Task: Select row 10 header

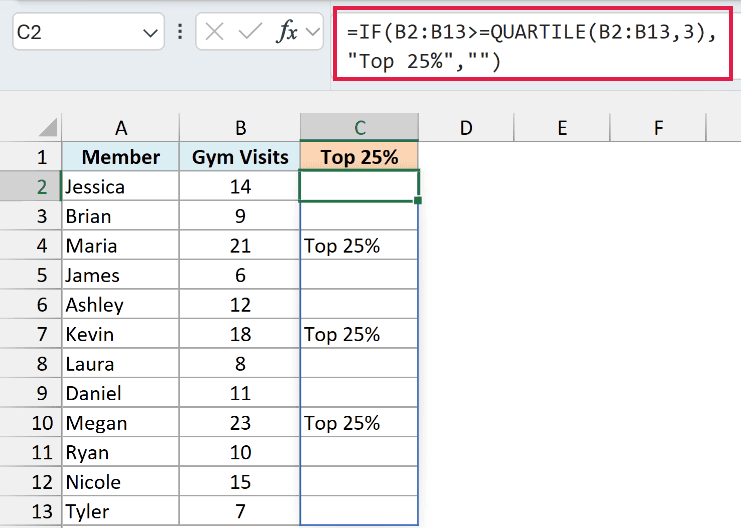Action: point(31,423)
